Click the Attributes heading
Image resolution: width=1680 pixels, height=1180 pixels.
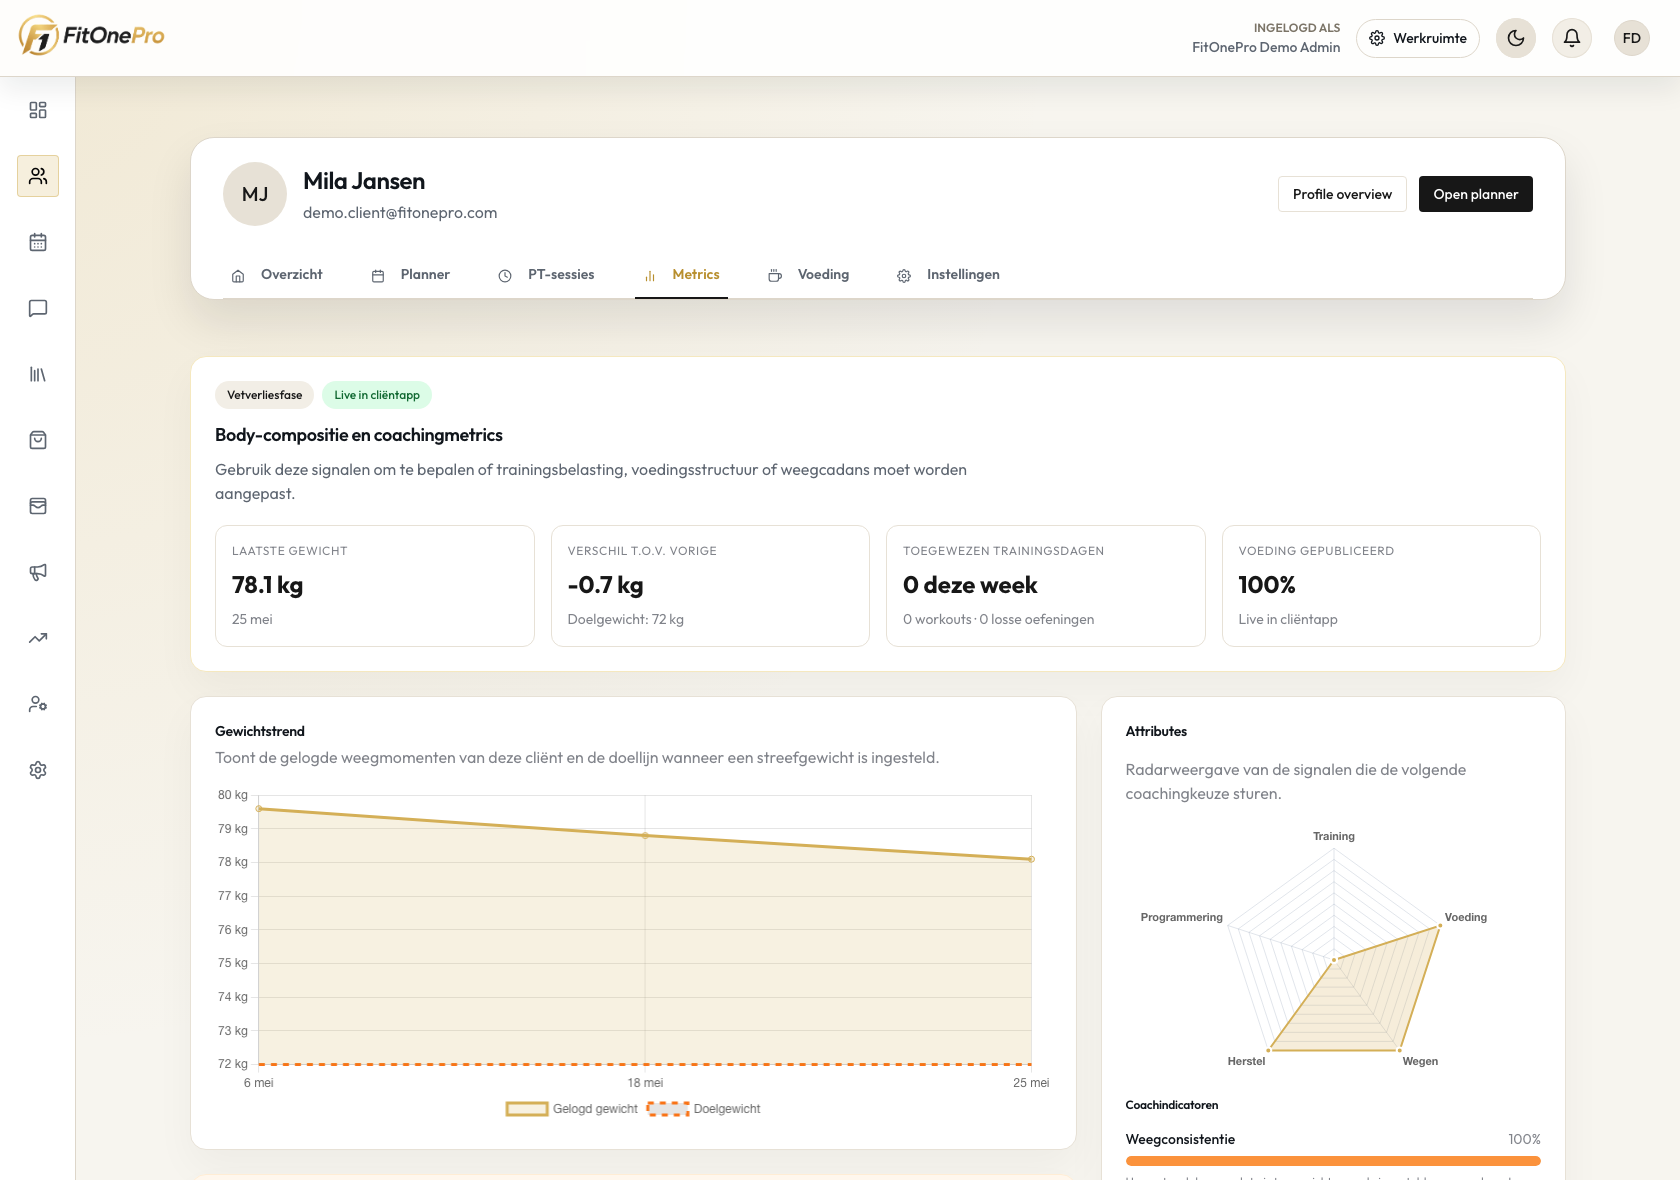coord(1156,731)
